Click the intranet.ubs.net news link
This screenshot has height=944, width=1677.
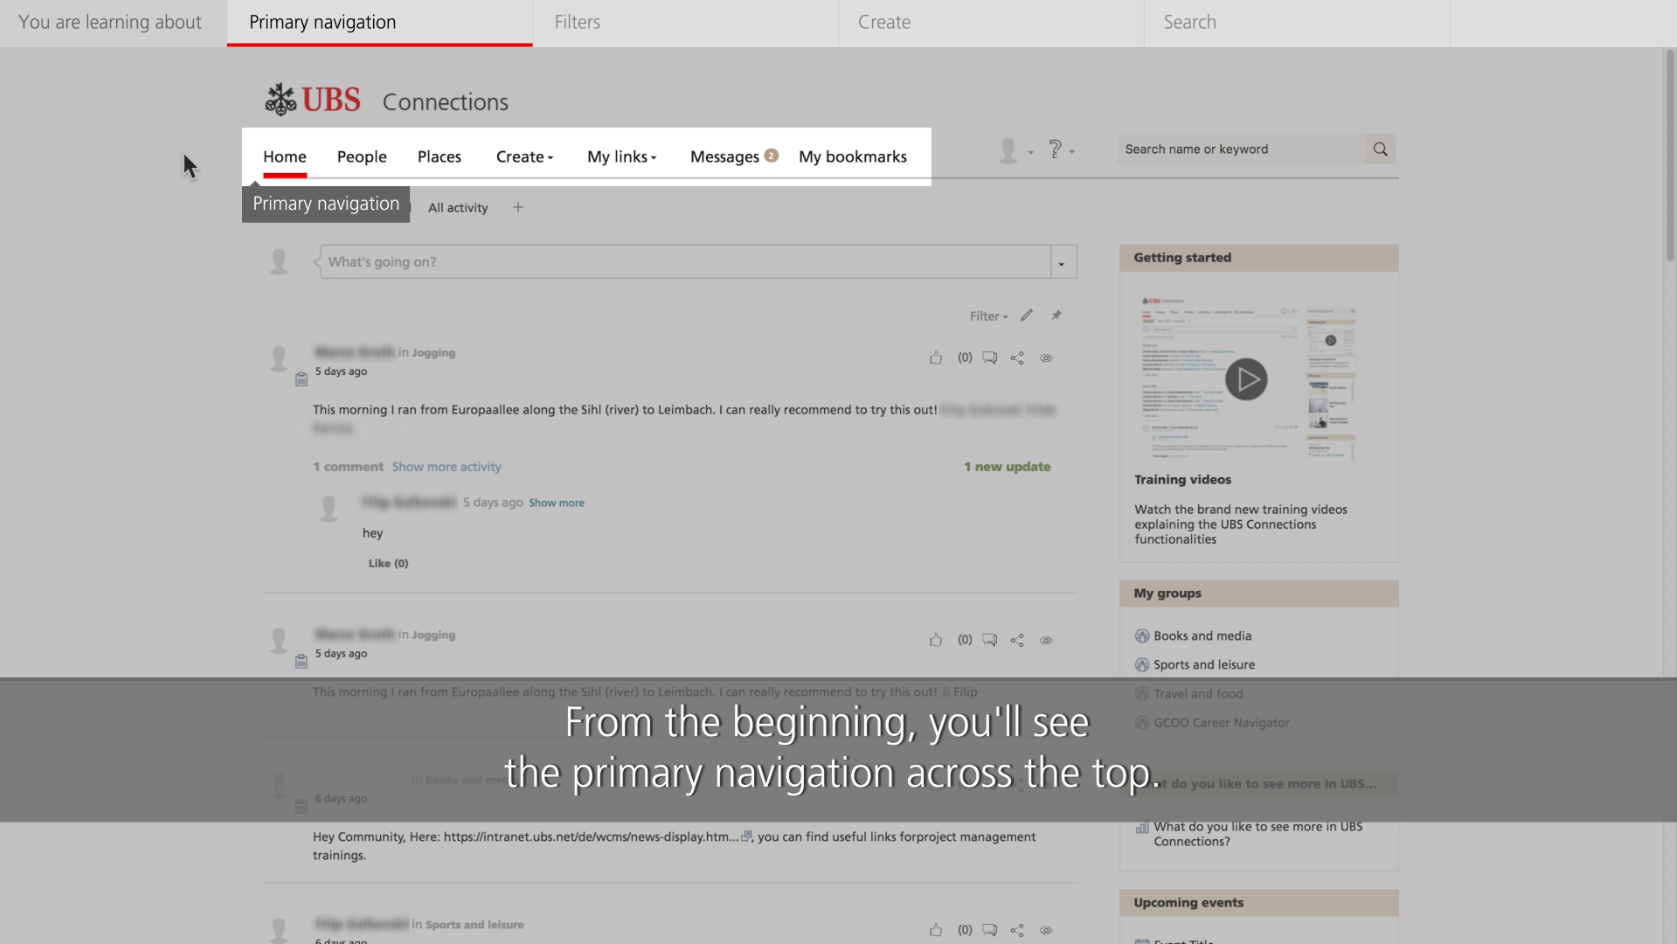(x=591, y=836)
